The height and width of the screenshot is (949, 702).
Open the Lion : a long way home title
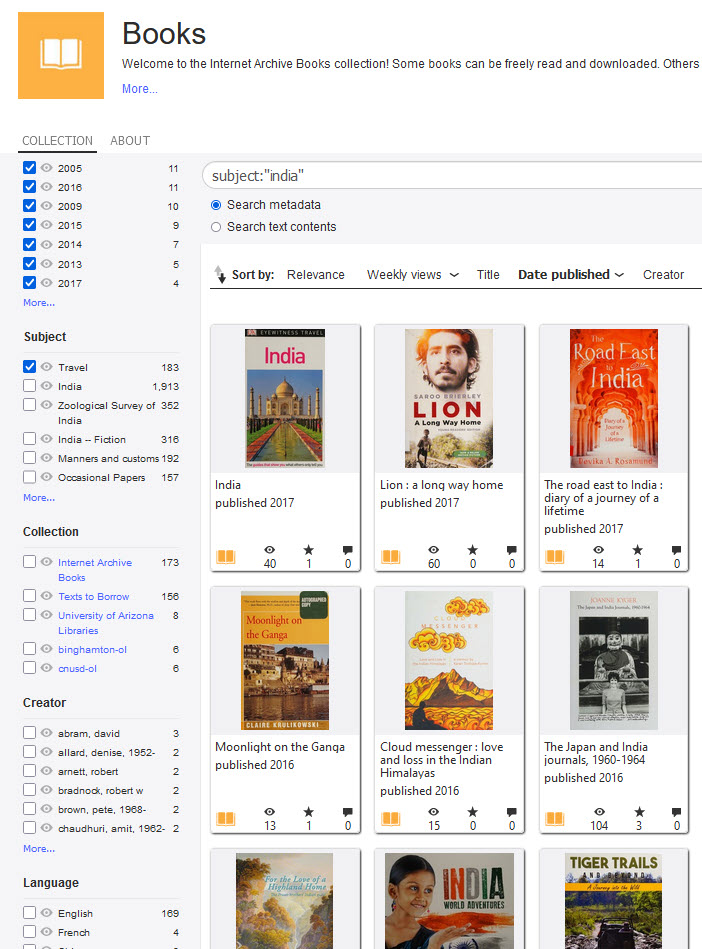pos(442,485)
